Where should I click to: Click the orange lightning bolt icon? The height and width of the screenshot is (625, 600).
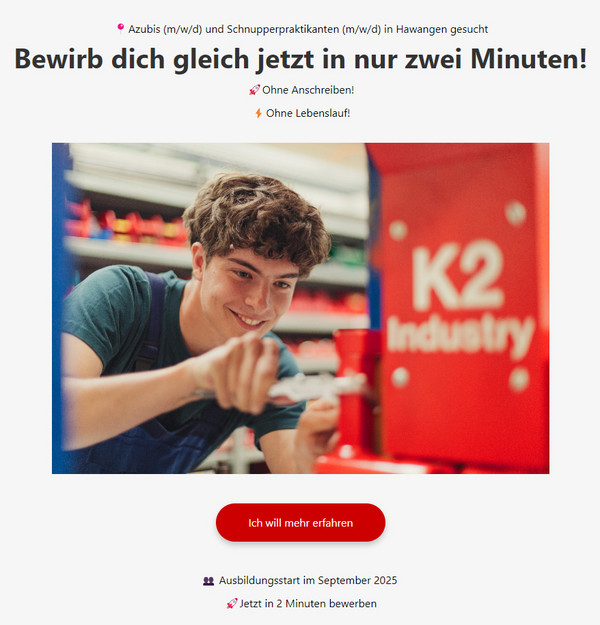coord(258,113)
